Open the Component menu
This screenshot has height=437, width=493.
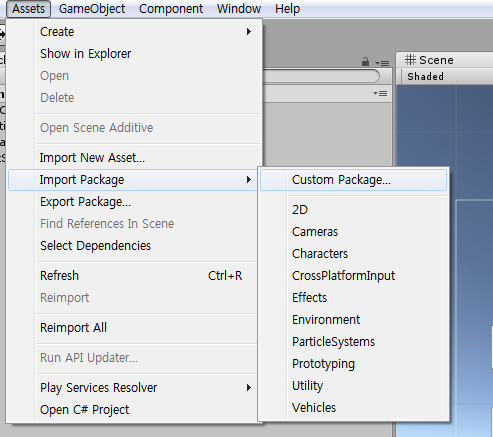pos(171,9)
